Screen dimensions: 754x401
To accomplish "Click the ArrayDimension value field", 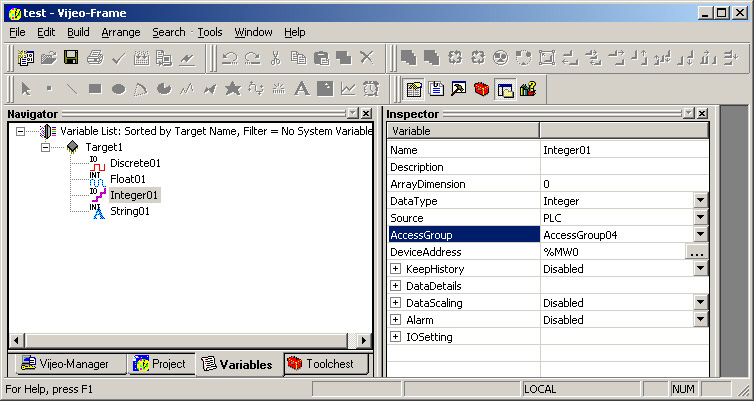I will 624,184.
